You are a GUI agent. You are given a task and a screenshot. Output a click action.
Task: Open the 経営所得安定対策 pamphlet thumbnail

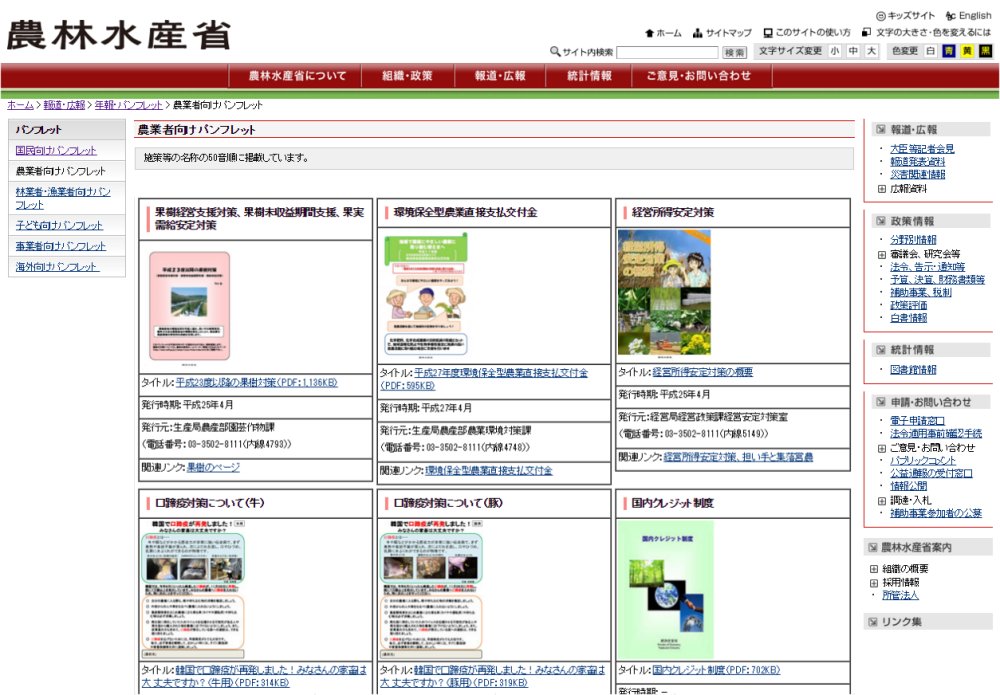[x=664, y=292]
